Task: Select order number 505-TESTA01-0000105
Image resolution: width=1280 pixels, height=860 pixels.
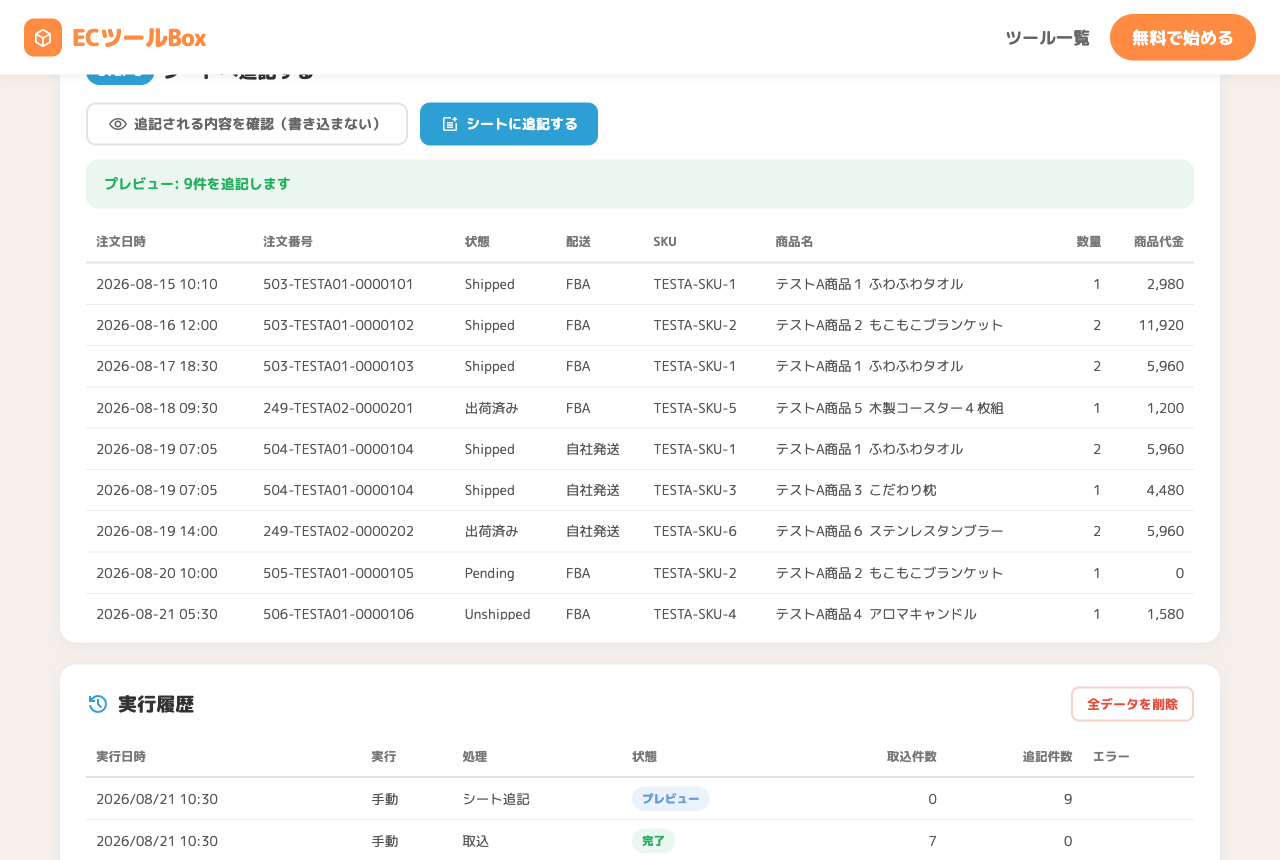Action: coord(338,573)
